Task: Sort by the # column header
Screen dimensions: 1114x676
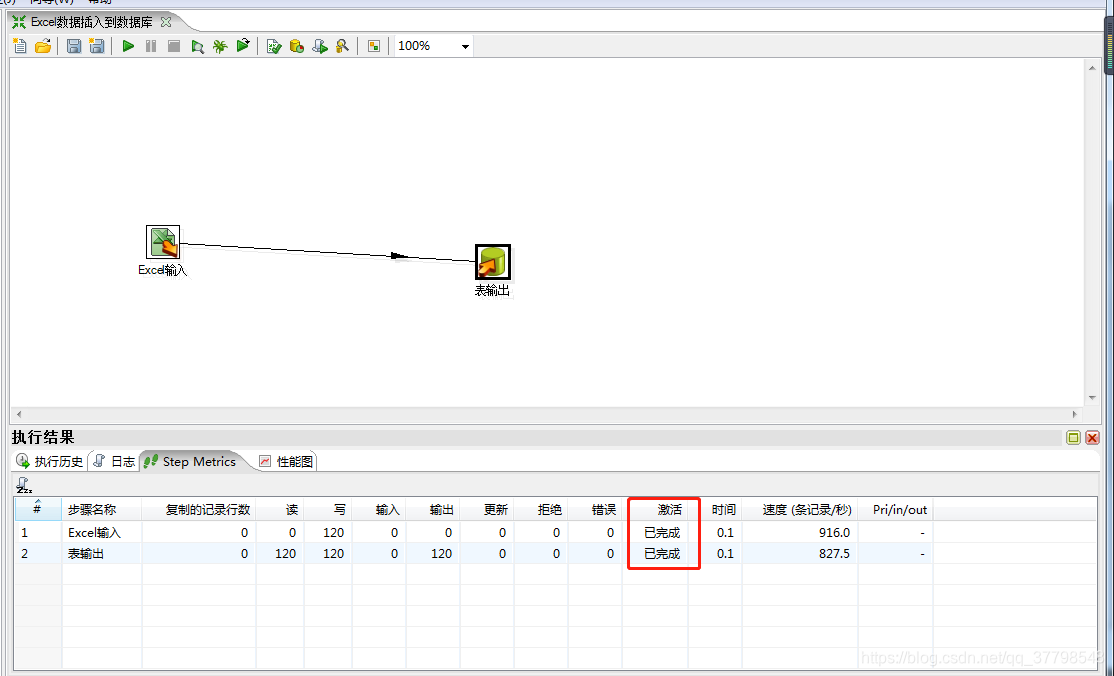Action: (38, 509)
